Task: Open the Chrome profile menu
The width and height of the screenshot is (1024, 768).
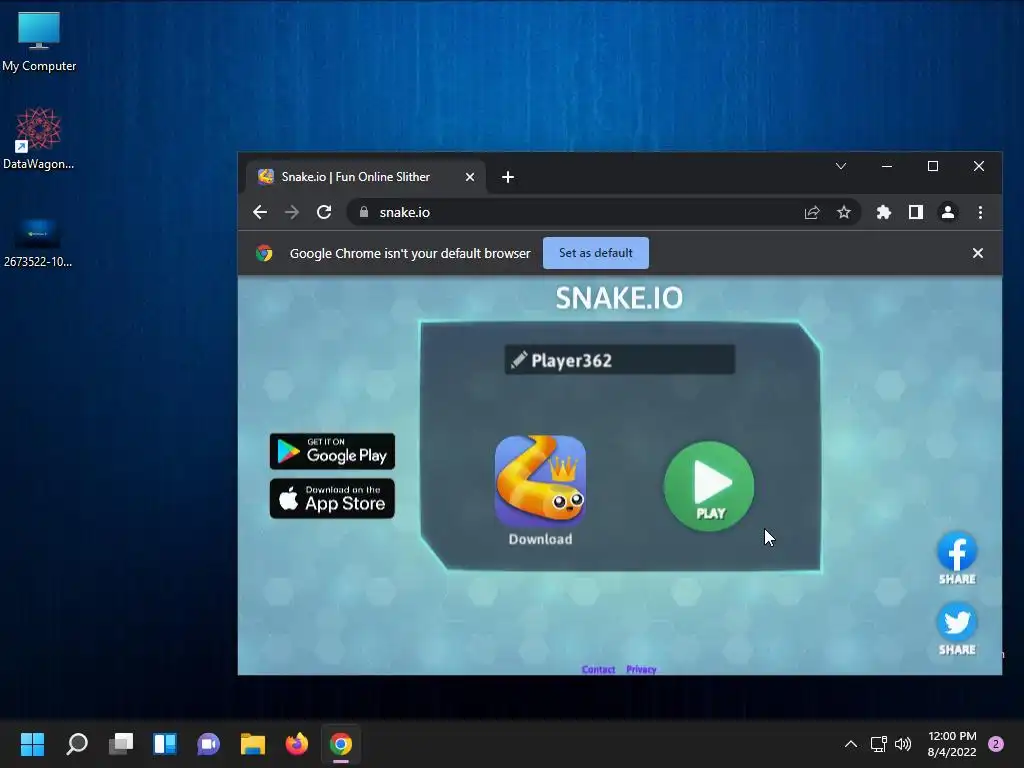Action: 948,212
